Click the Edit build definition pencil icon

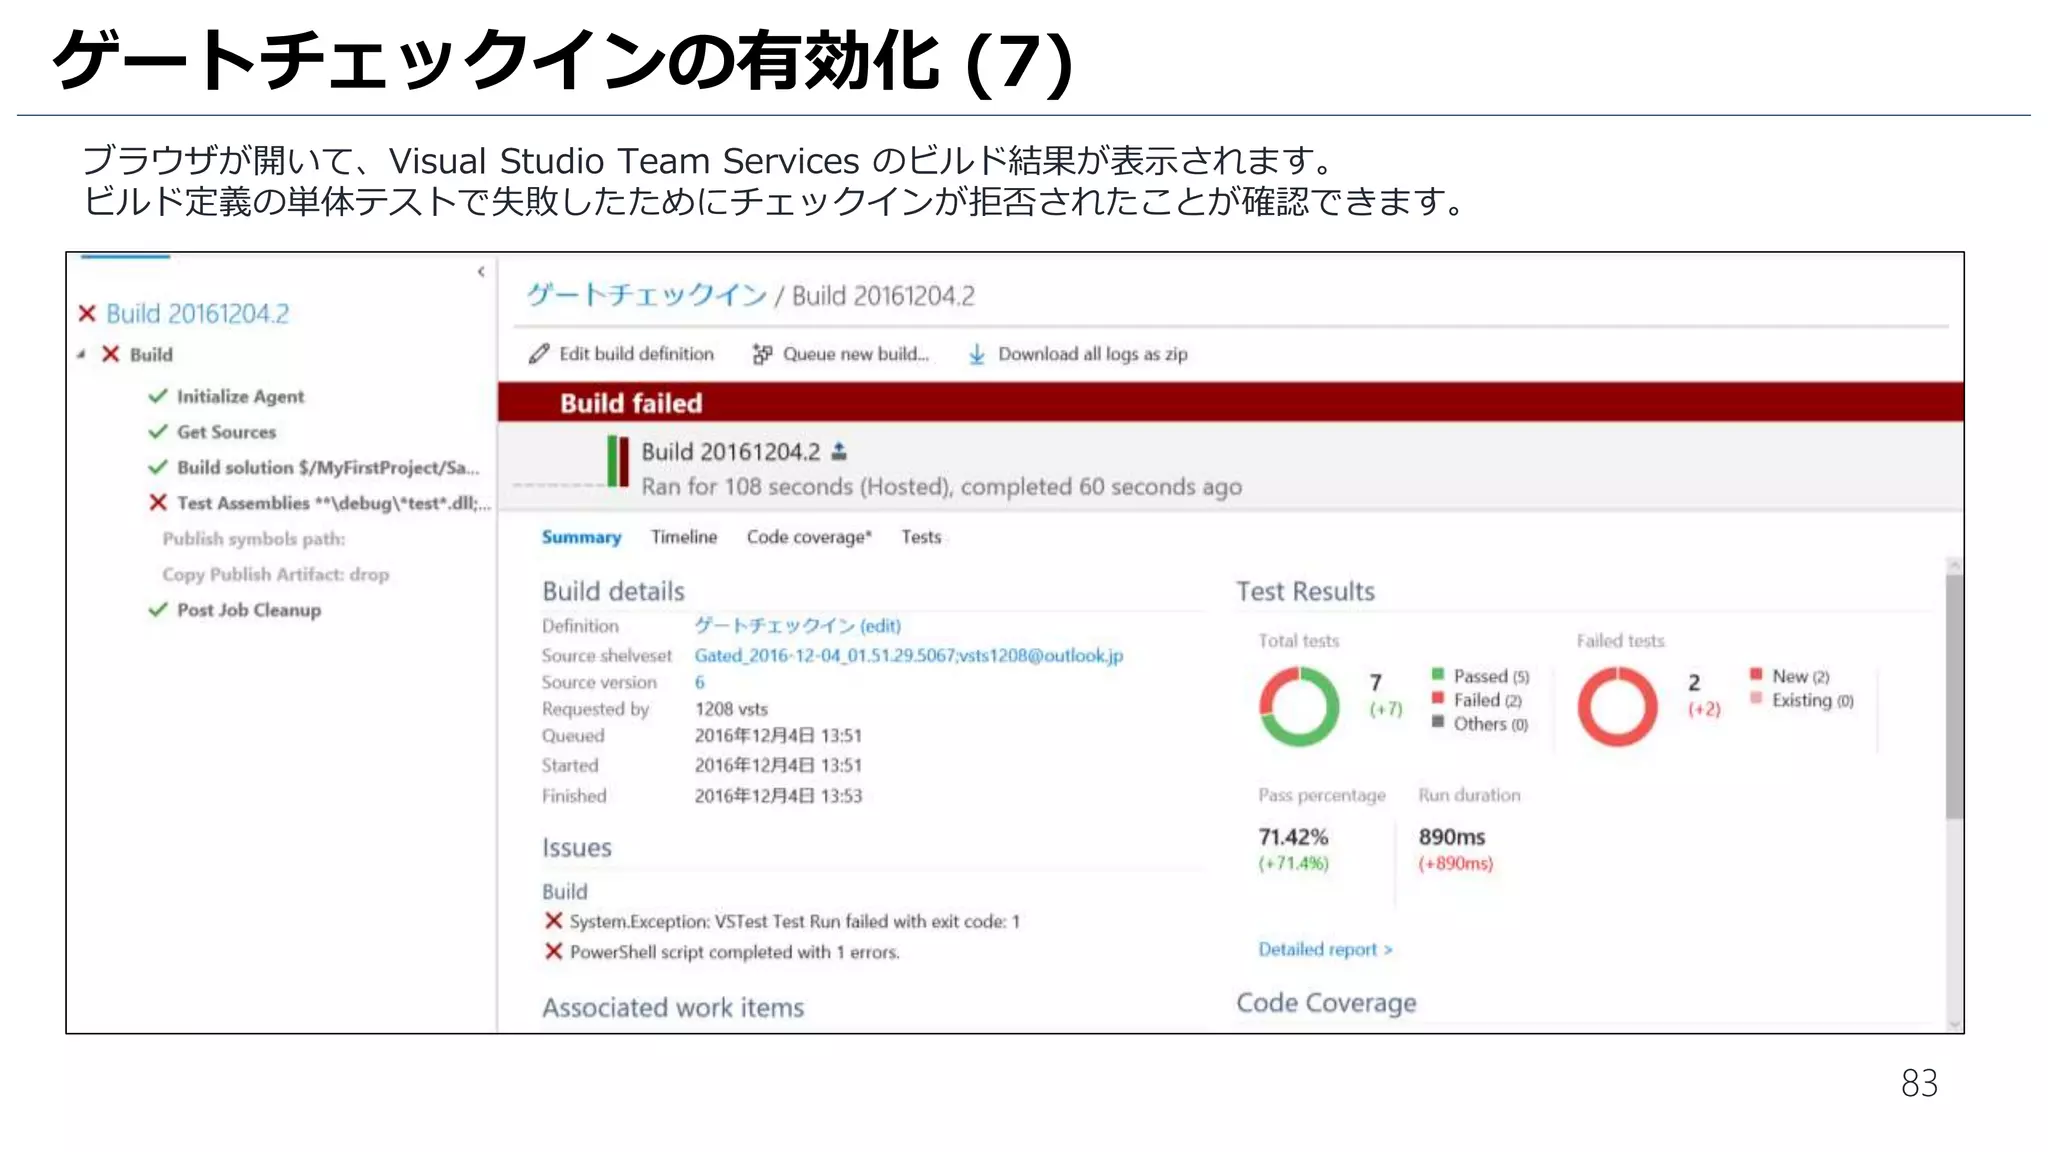(539, 354)
